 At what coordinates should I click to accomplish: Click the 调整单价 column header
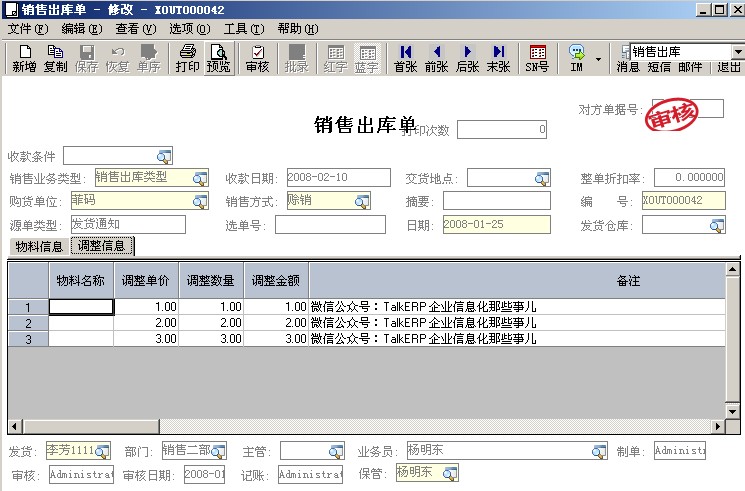click(x=146, y=280)
